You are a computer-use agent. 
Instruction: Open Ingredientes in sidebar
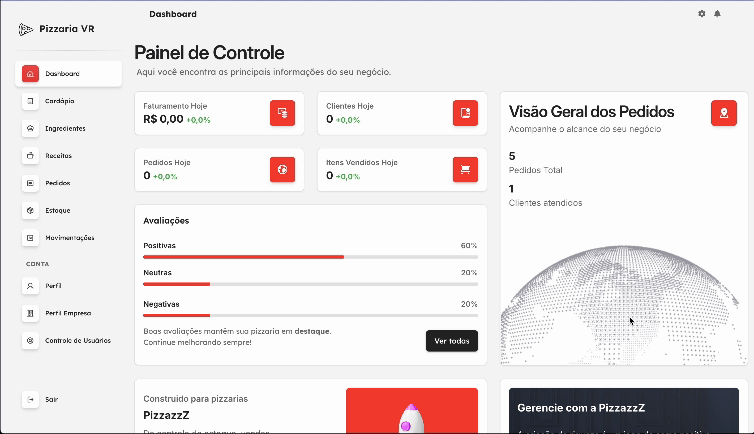coord(68,128)
